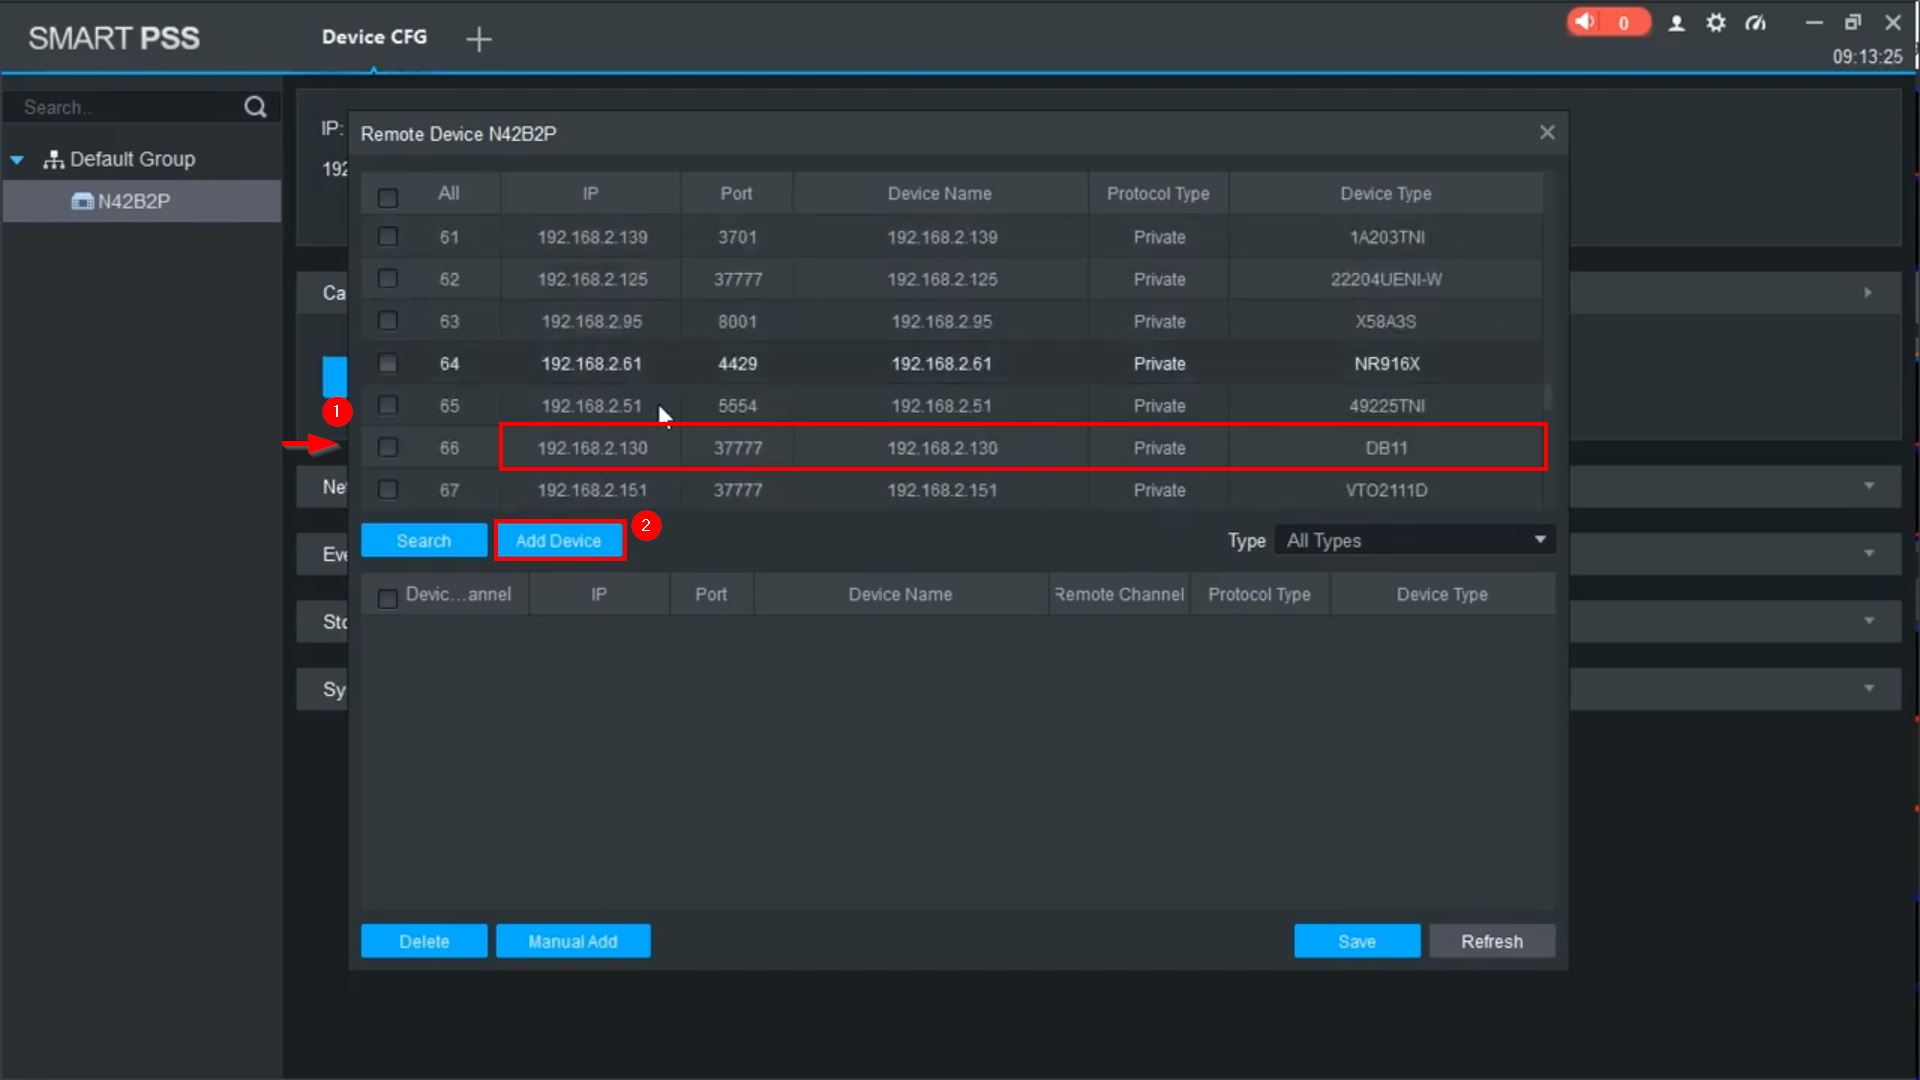Click the plus icon to add a tab
This screenshot has width=1920, height=1080.
coord(479,39)
